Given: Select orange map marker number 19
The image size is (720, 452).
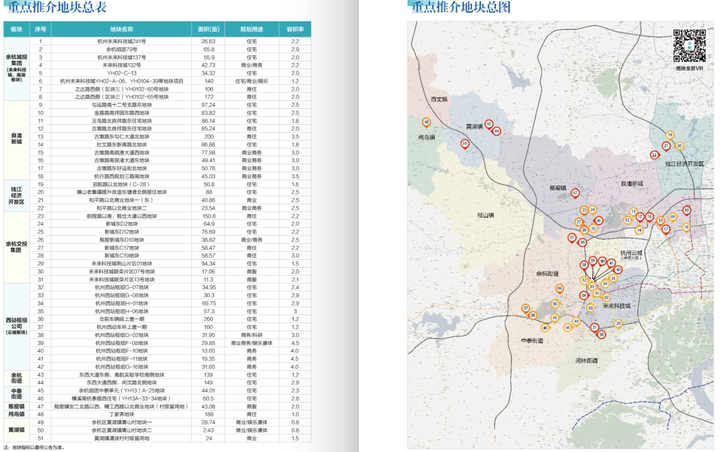Looking at the screenshot, I should click(670, 135).
